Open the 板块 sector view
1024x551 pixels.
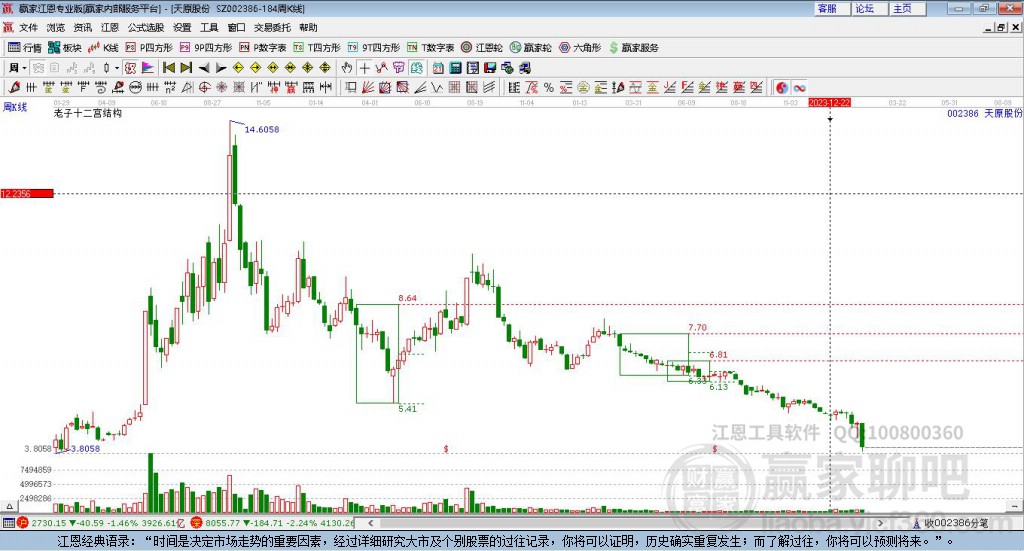(x=64, y=48)
